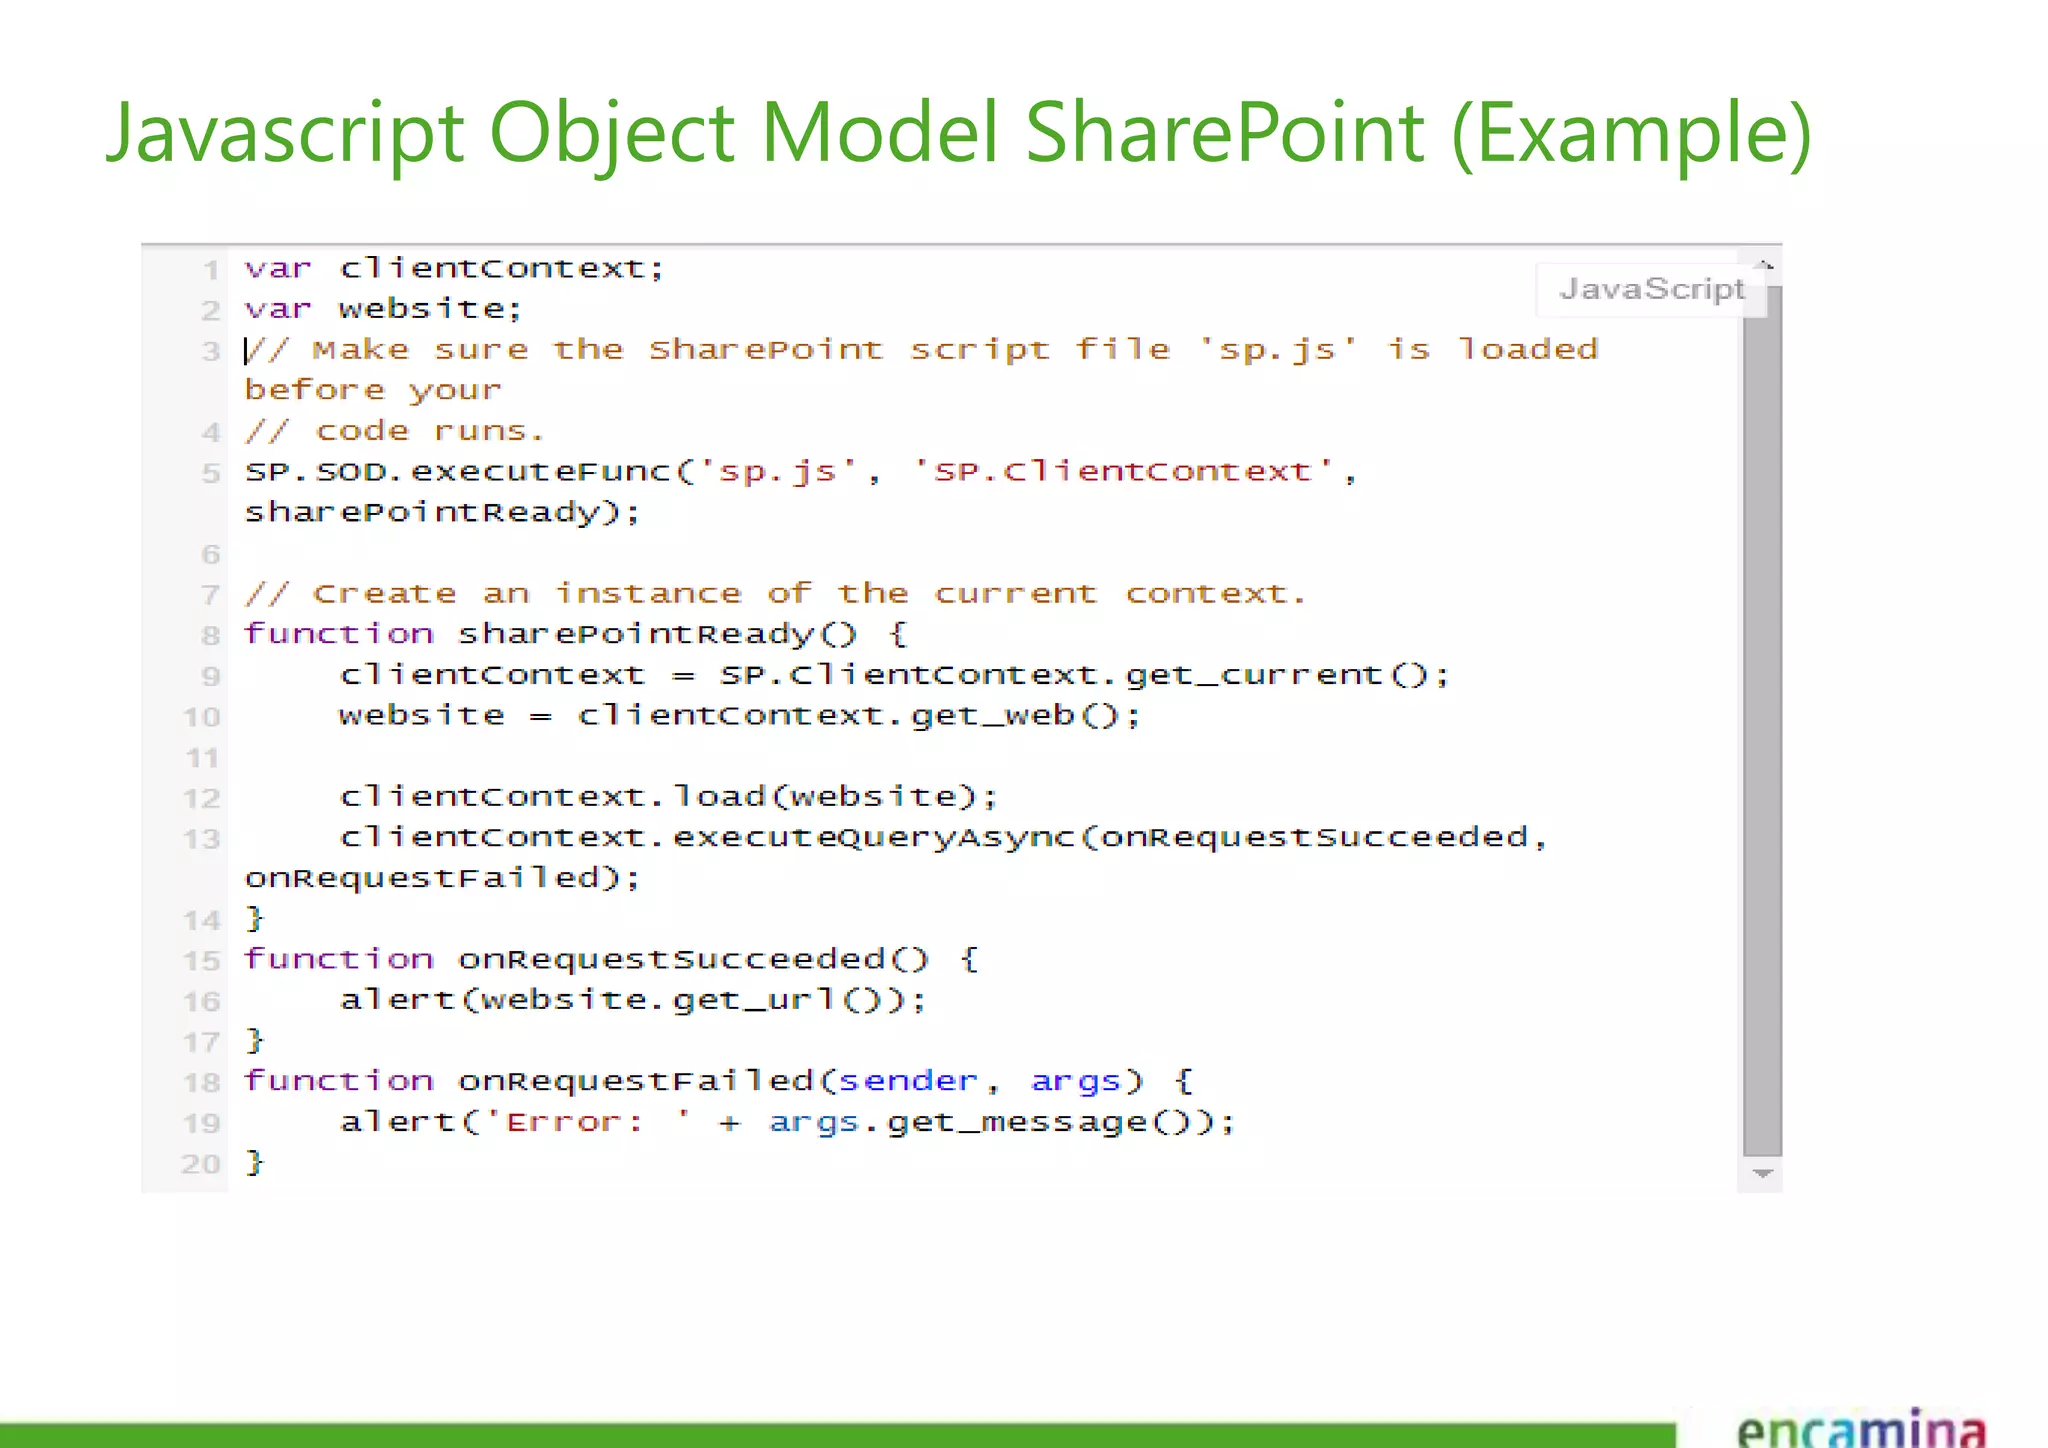The image size is (2048, 1448).
Task: Click the 'executeQueryAsync' method call
Action: tap(874, 837)
